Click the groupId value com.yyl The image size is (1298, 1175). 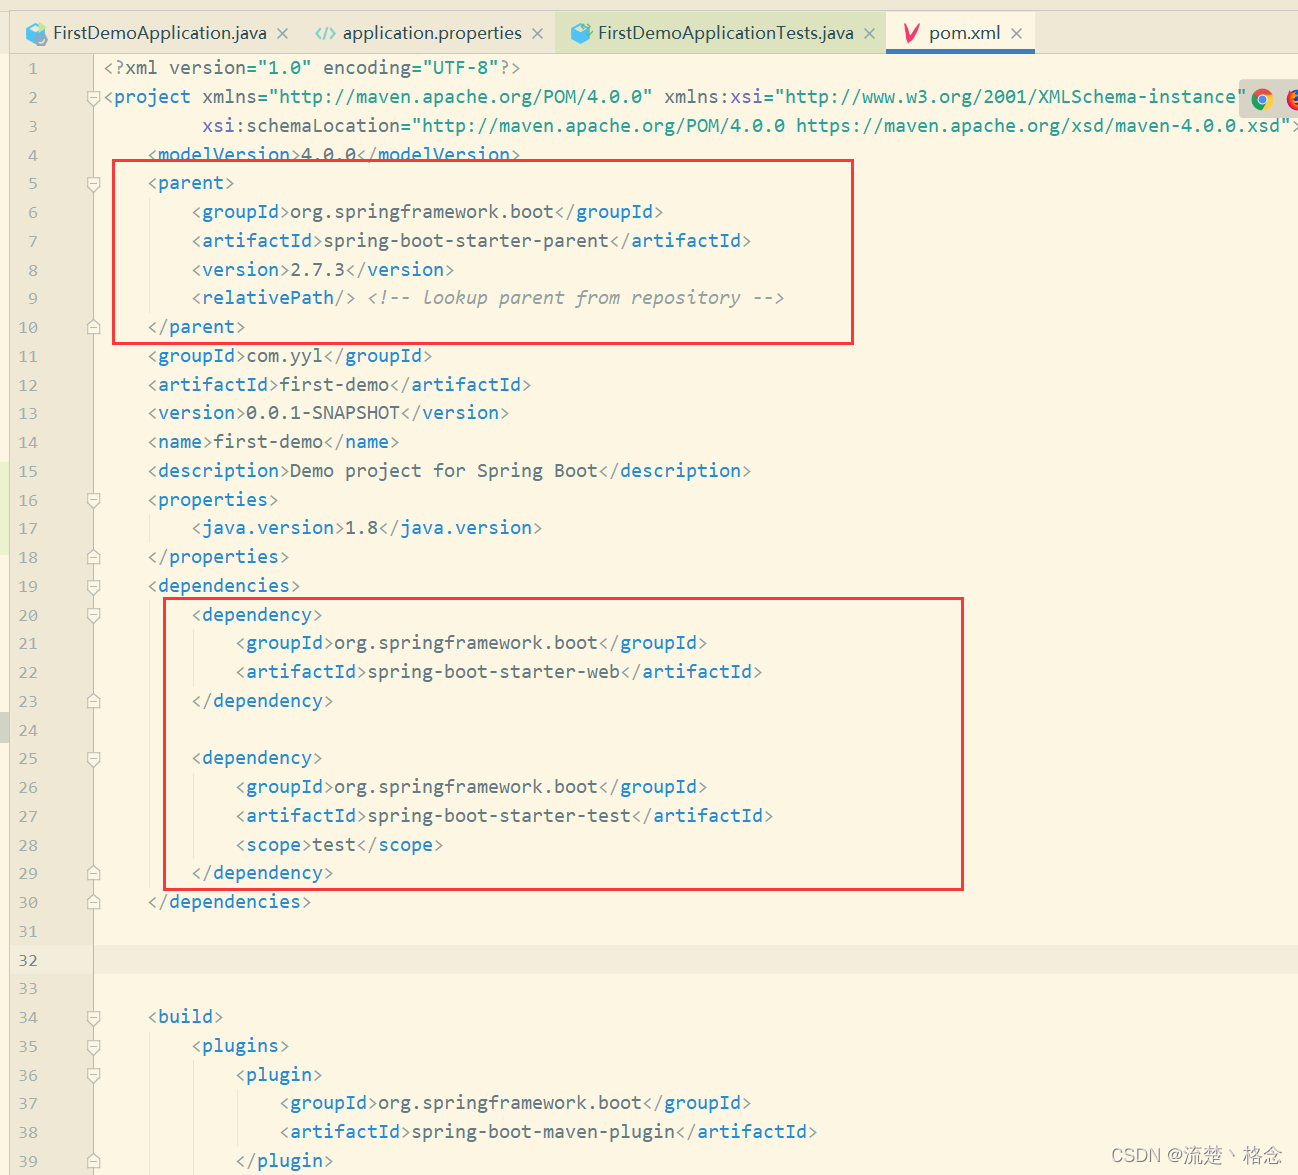pos(284,356)
